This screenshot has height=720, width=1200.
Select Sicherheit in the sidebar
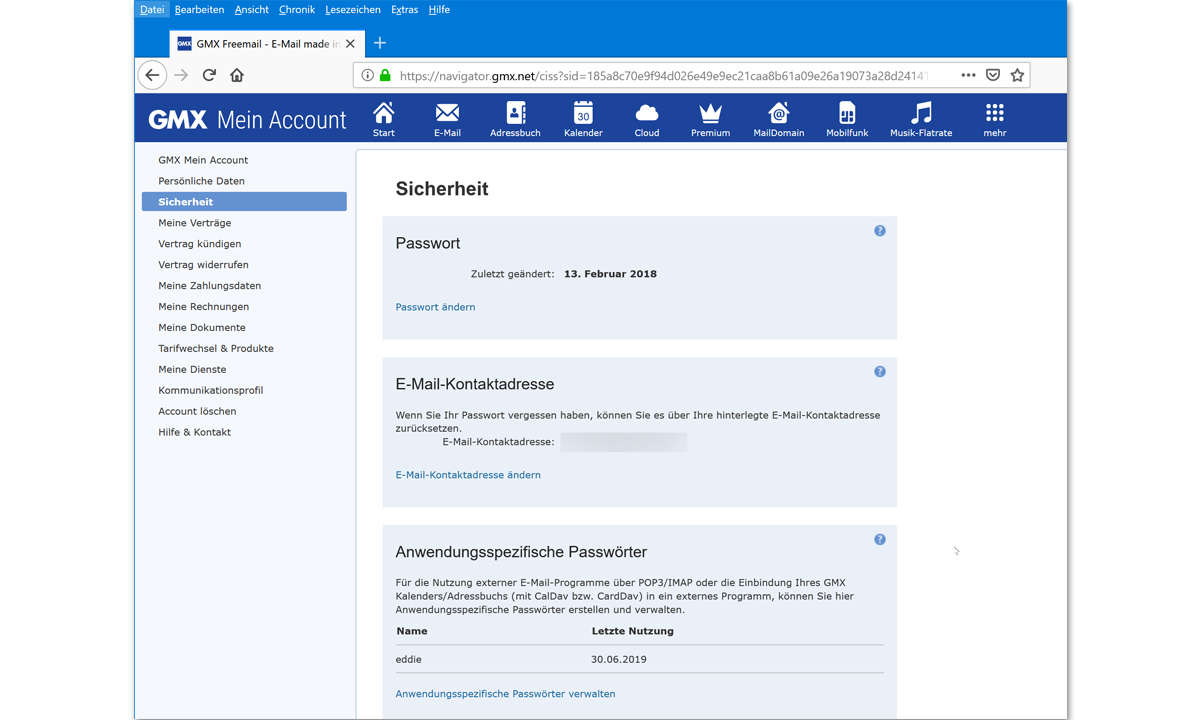click(244, 202)
